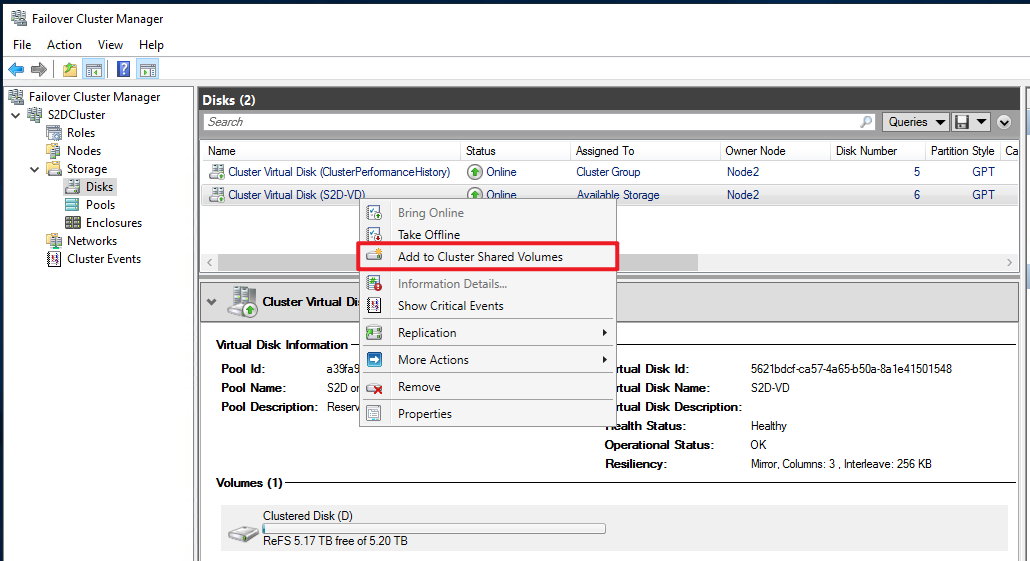
Task: Select Failover Cluster Manager root node
Action: pos(94,97)
